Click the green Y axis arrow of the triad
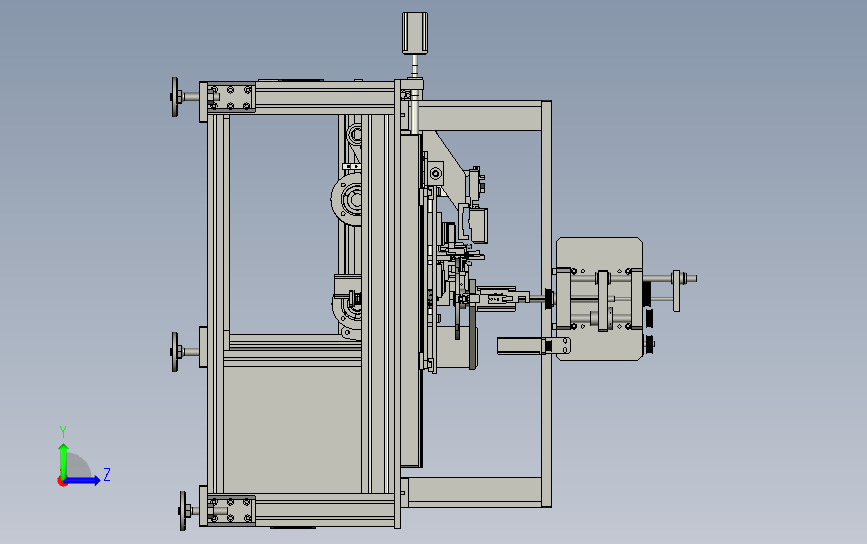This screenshot has width=867, height=544. [64, 460]
